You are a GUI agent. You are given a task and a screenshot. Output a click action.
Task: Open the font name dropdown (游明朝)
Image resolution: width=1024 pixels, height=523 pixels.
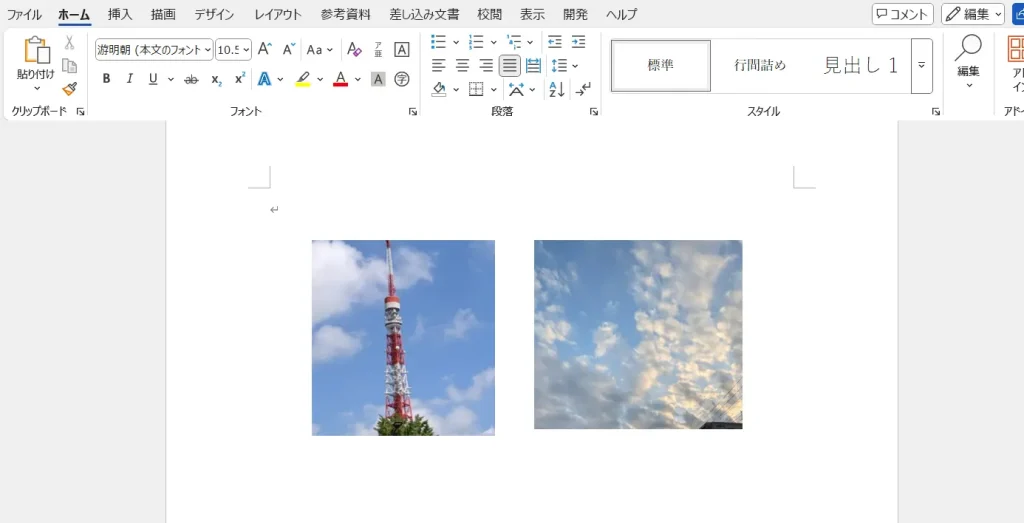point(154,50)
